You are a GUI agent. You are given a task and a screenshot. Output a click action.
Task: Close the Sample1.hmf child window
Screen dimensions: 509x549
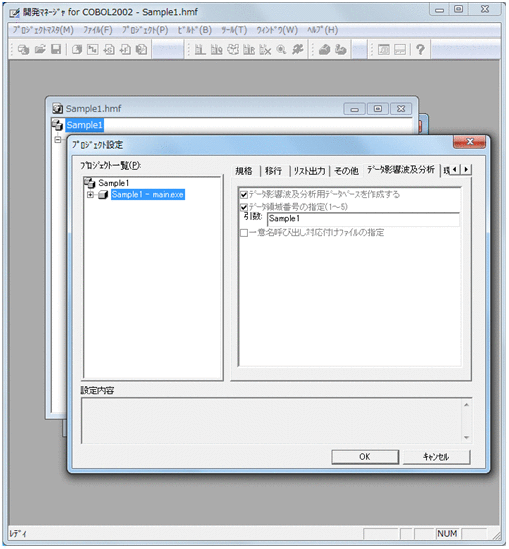(401, 109)
